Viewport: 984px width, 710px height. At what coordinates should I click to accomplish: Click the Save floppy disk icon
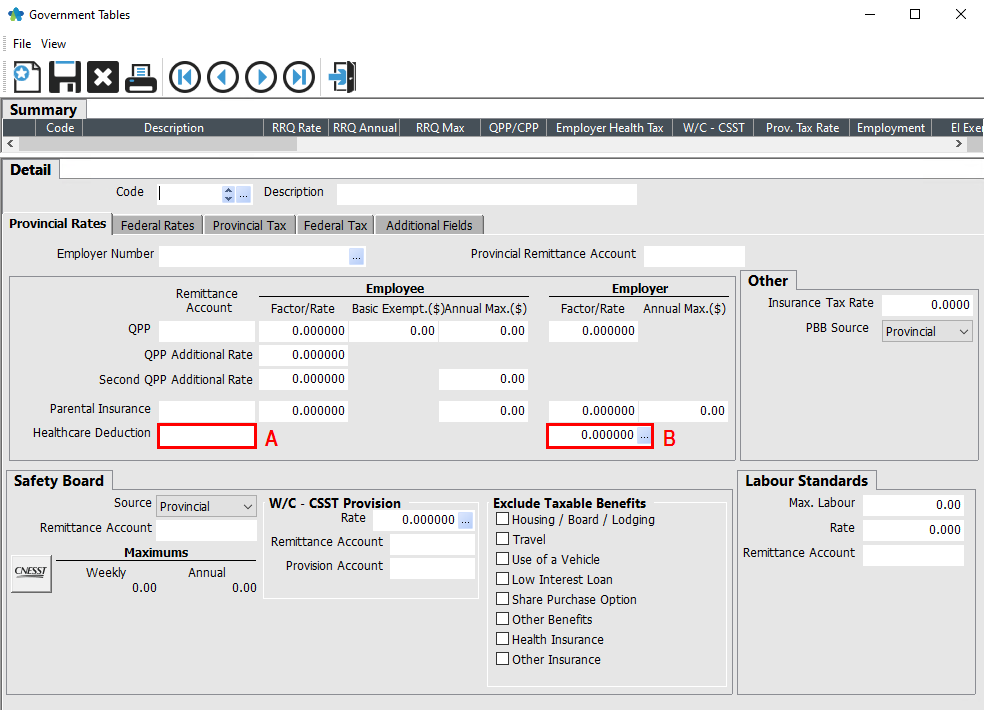click(65, 77)
